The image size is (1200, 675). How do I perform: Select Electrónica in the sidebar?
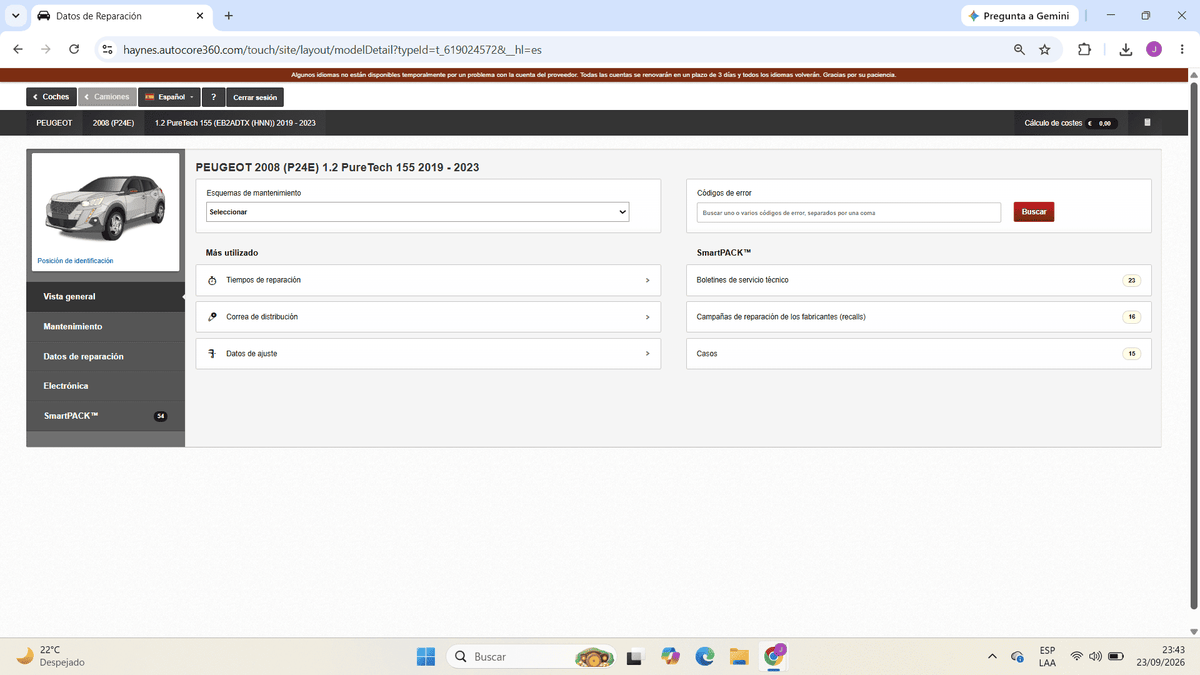click(x=105, y=386)
